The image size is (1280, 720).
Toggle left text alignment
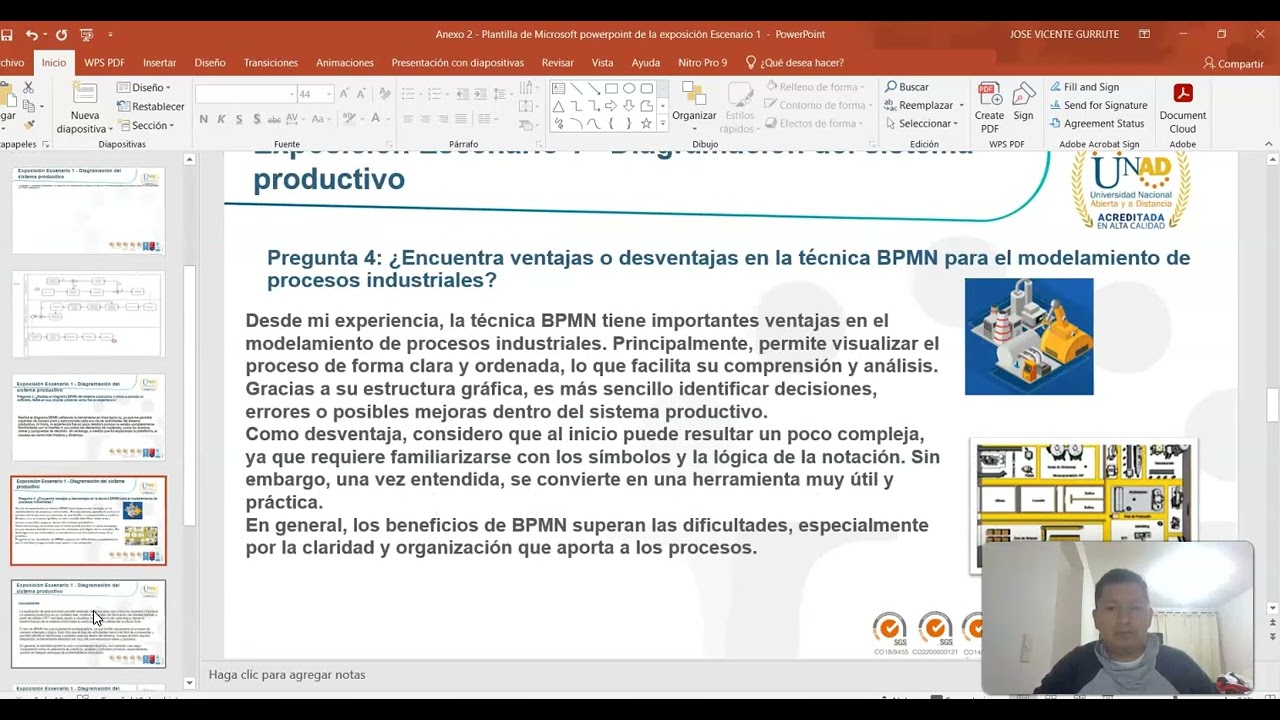coord(407,119)
